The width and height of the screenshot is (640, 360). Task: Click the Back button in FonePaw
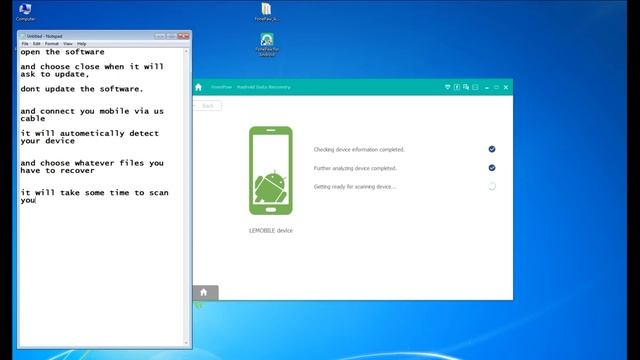(x=207, y=106)
